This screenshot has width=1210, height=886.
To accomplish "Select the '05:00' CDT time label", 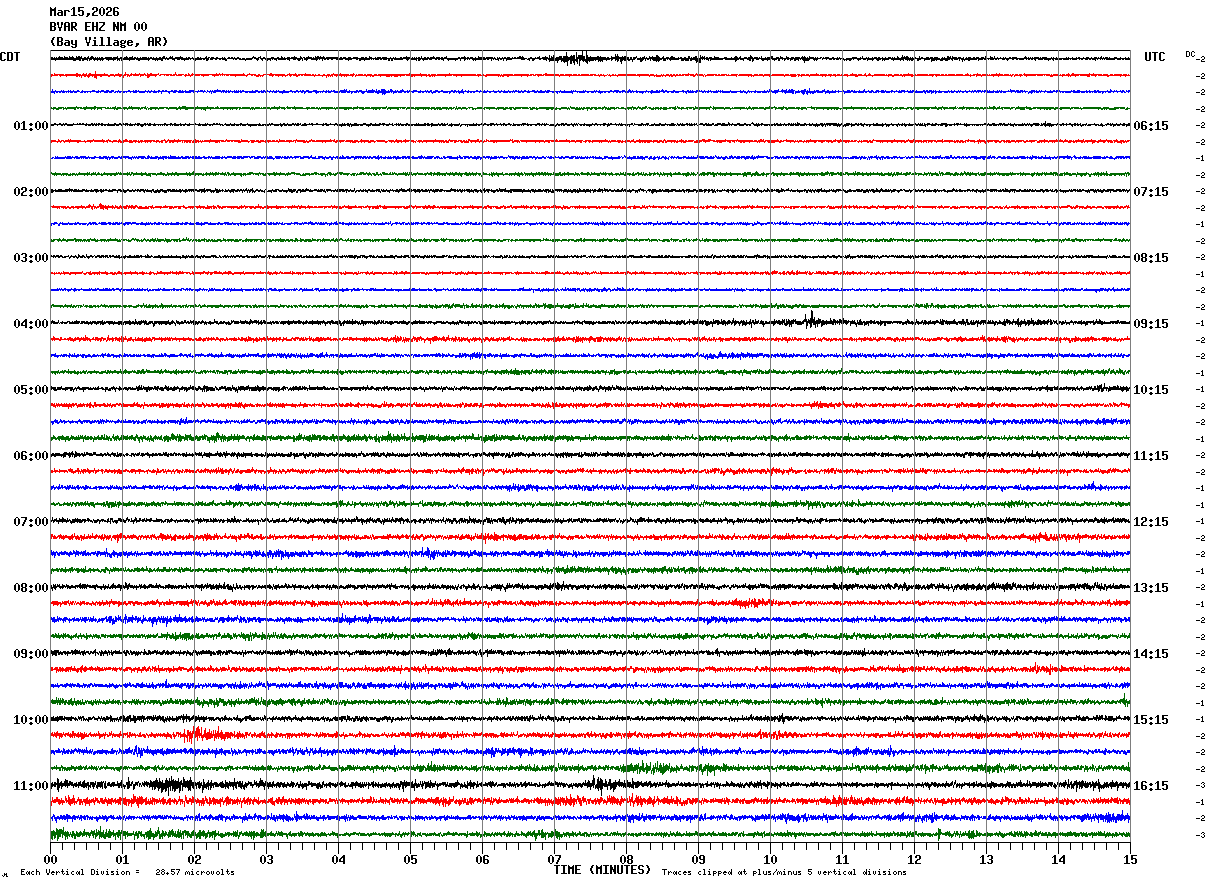I will tap(31, 390).
